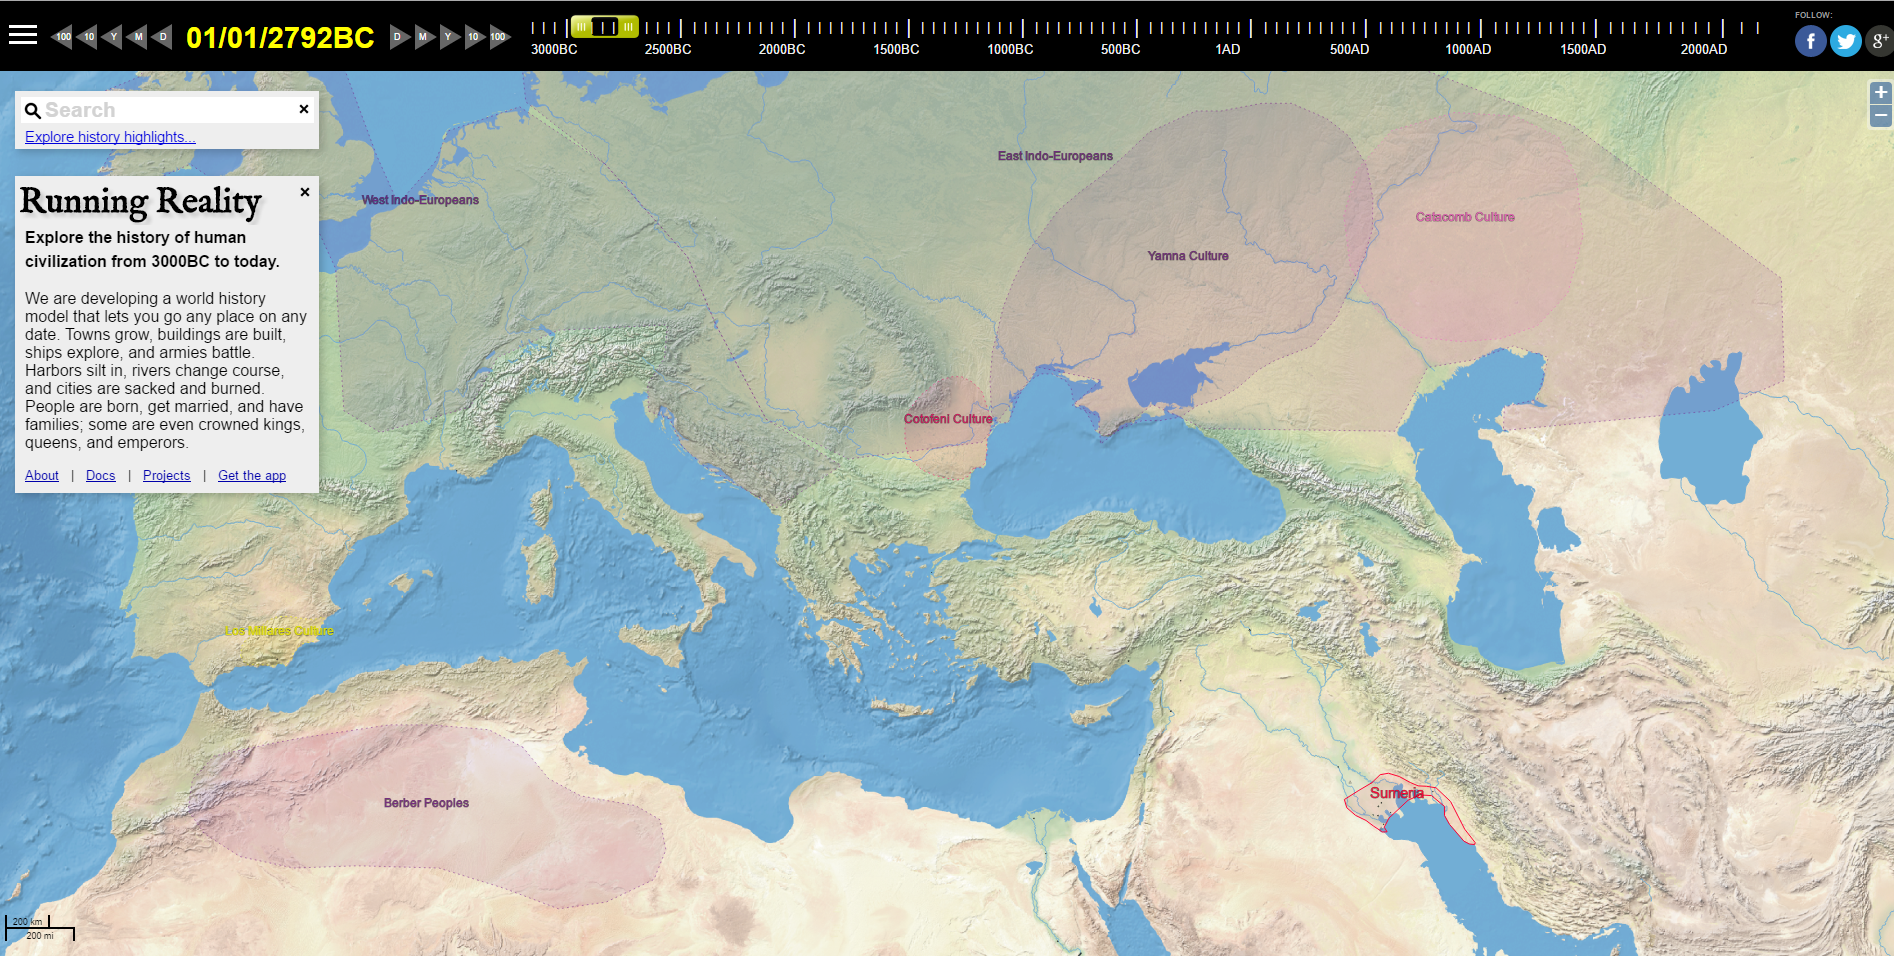Open the About link
The width and height of the screenshot is (1894, 956).
42,476
